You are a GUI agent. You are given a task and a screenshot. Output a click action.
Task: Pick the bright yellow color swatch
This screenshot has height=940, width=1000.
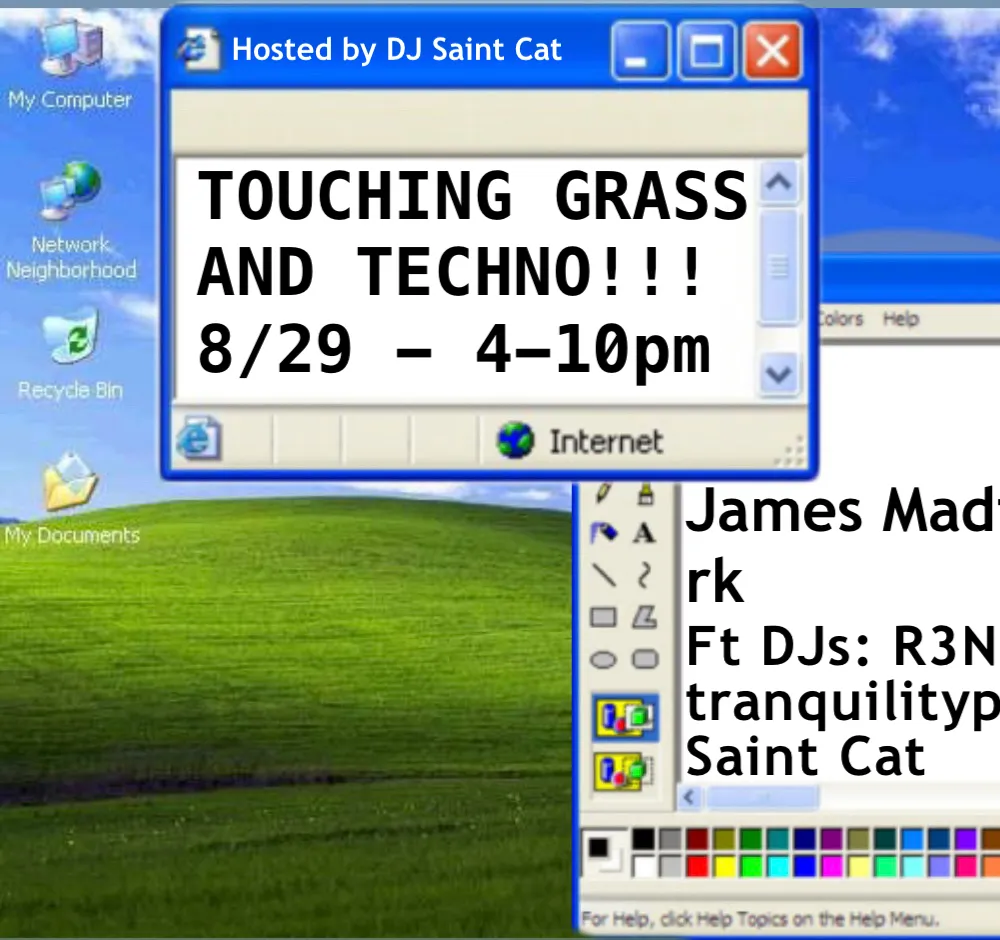[x=724, y=866]
